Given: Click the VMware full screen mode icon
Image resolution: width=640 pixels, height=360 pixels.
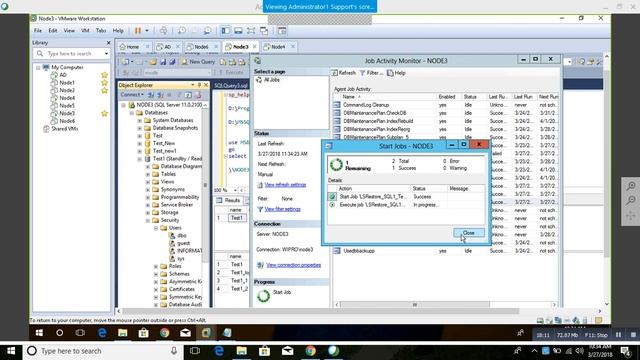Looking at the screenshot, I should pyautogui.click(x=251, y=31).
